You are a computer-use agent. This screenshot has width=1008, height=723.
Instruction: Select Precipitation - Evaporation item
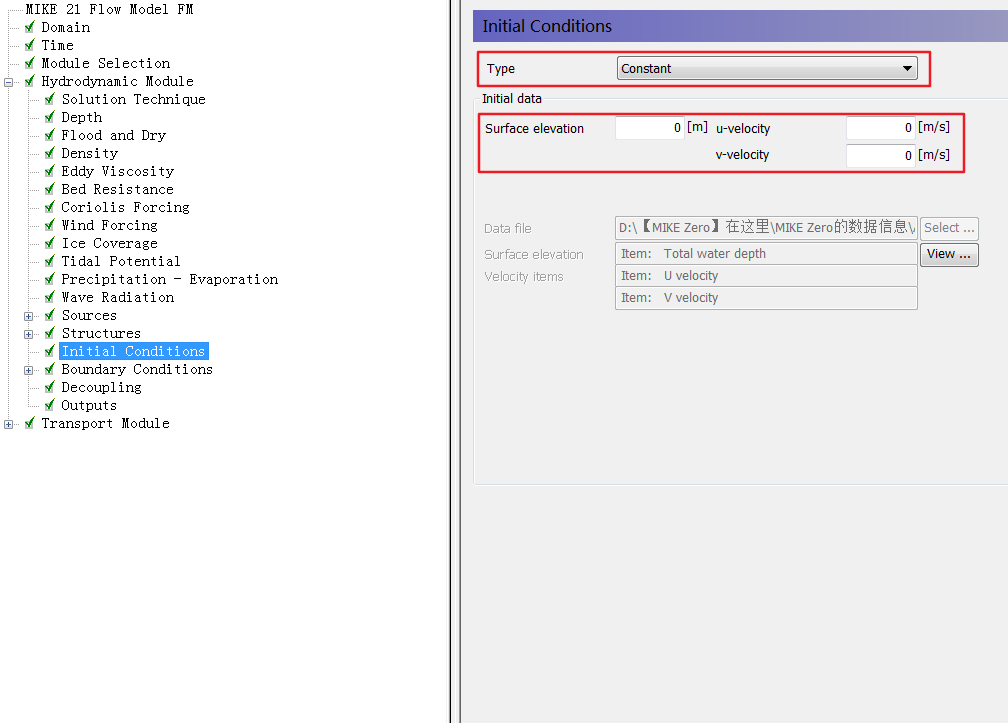click(170, 279)
